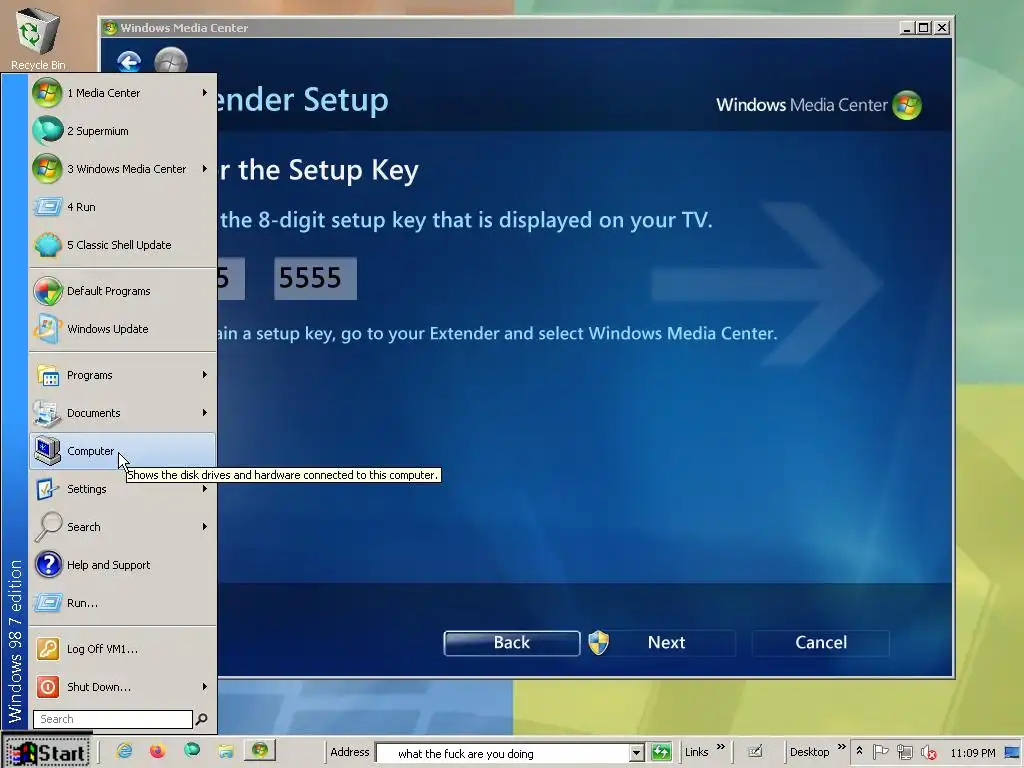
Task: Launch 2 Supermium from start menu
Action: click(122, 131)
